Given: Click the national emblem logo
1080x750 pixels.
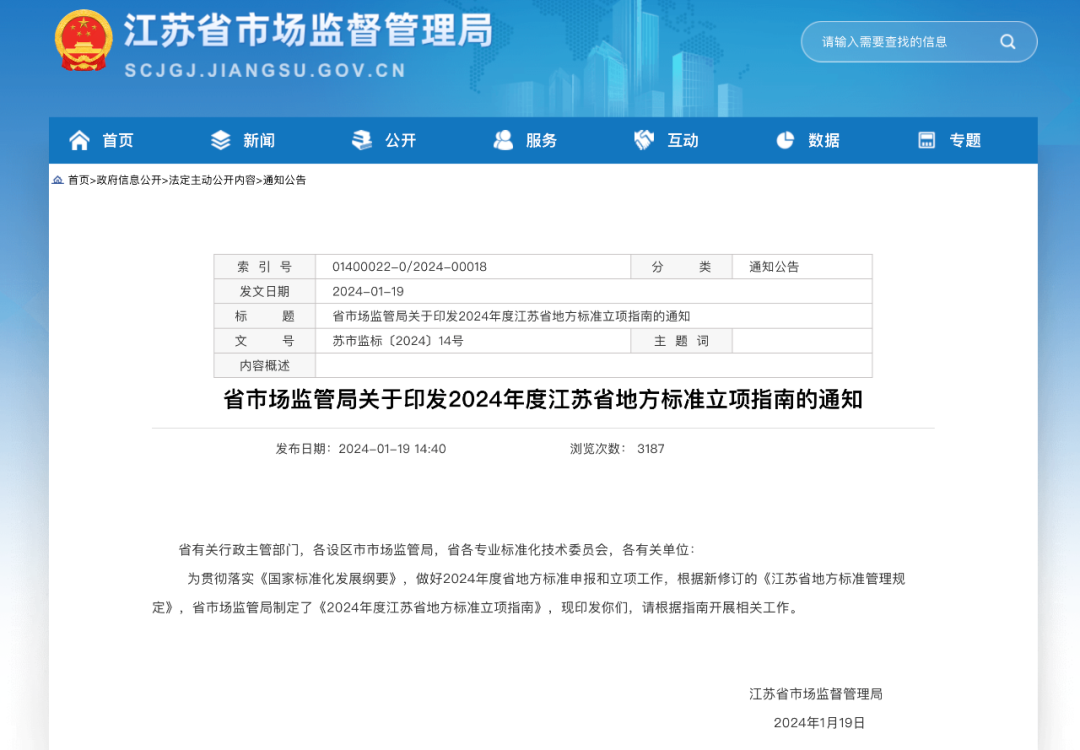Looking at the screenshot, I should pyautogui.click(x=83, y=41).
